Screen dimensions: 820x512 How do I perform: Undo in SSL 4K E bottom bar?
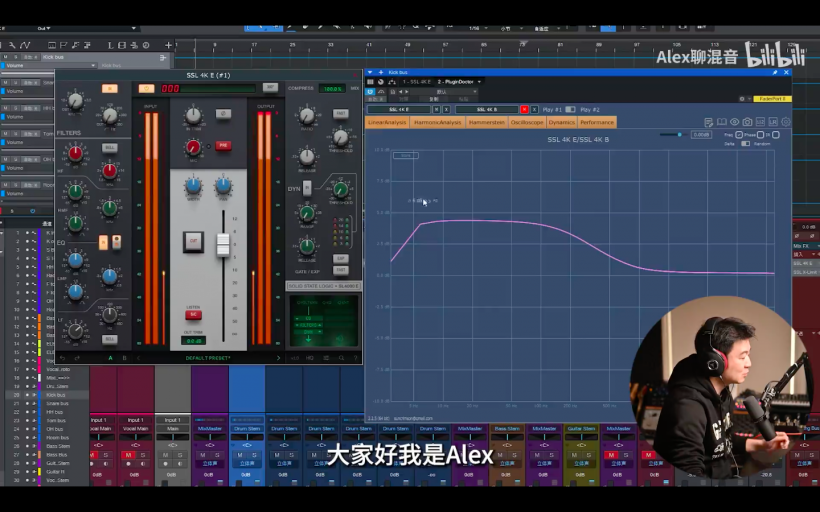(62, 358)
